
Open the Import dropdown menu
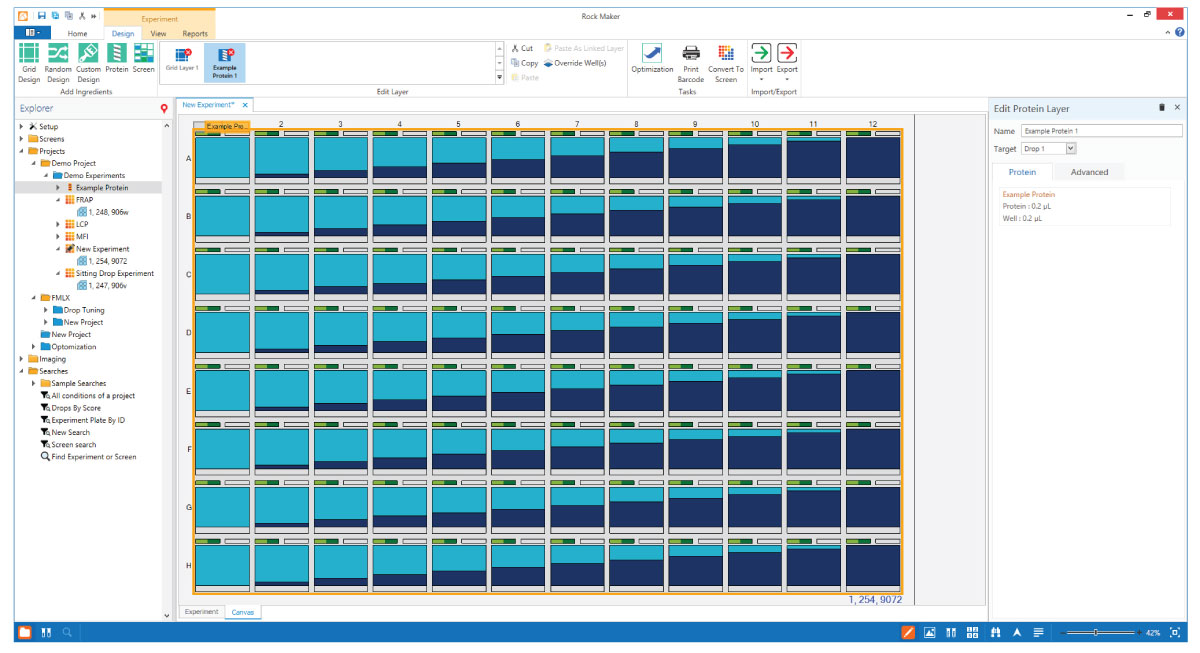tap(761, 78)
